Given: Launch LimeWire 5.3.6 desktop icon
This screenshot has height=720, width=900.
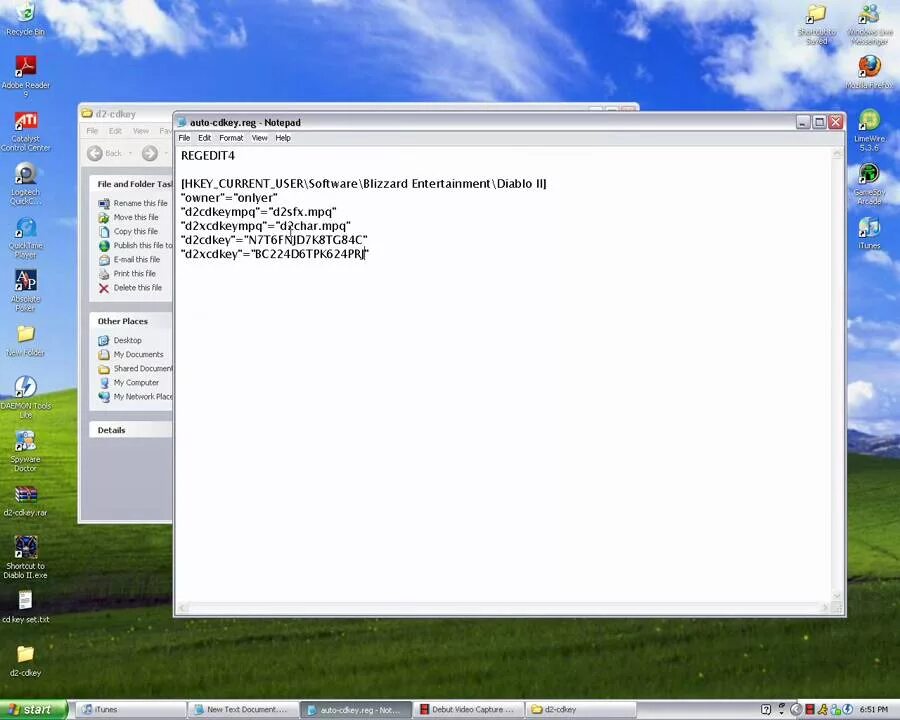Looking at the screenshot, I should tap(870, 130).
